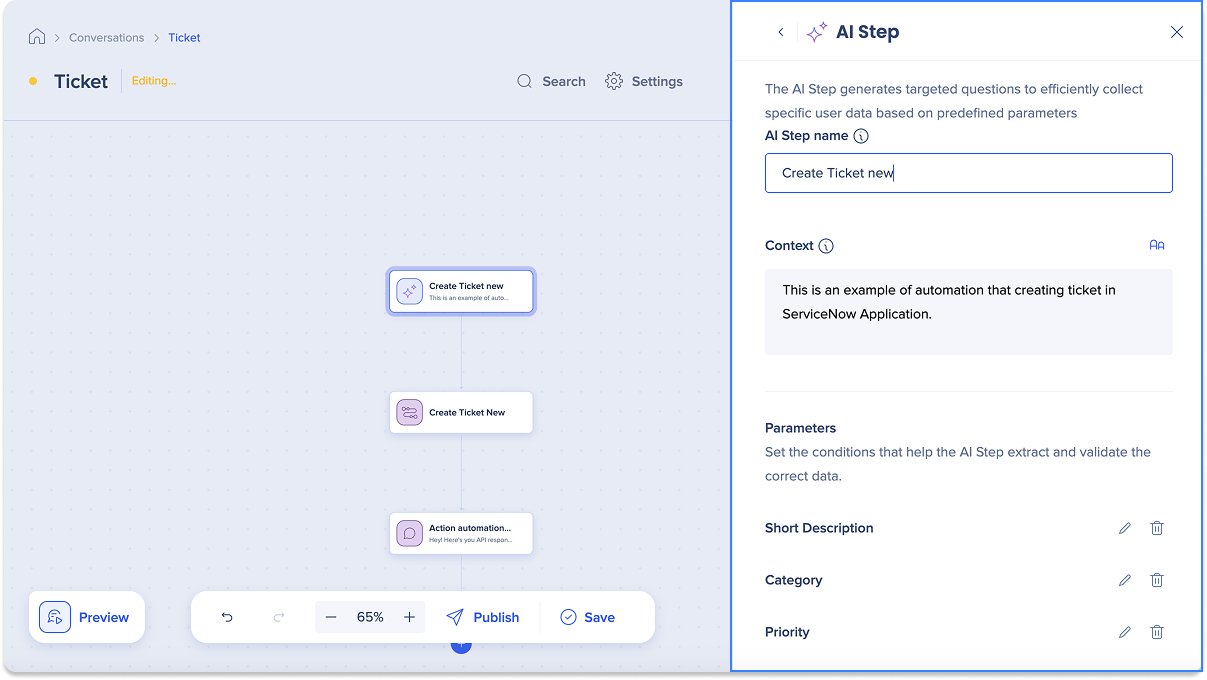Publish the Ticket conversation
Screen dimensions: 1207x680
483,617
